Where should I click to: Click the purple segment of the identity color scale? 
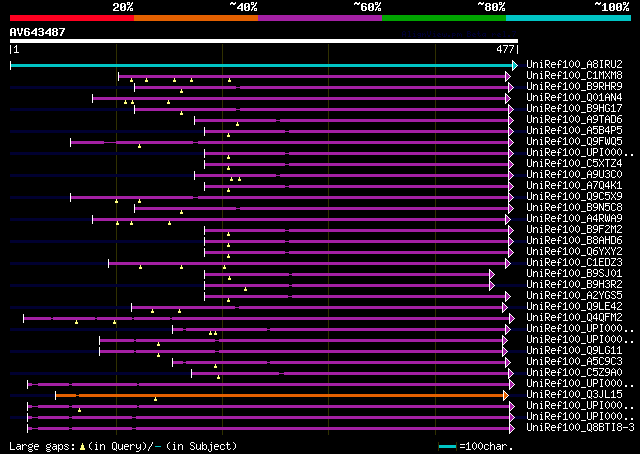320,18
